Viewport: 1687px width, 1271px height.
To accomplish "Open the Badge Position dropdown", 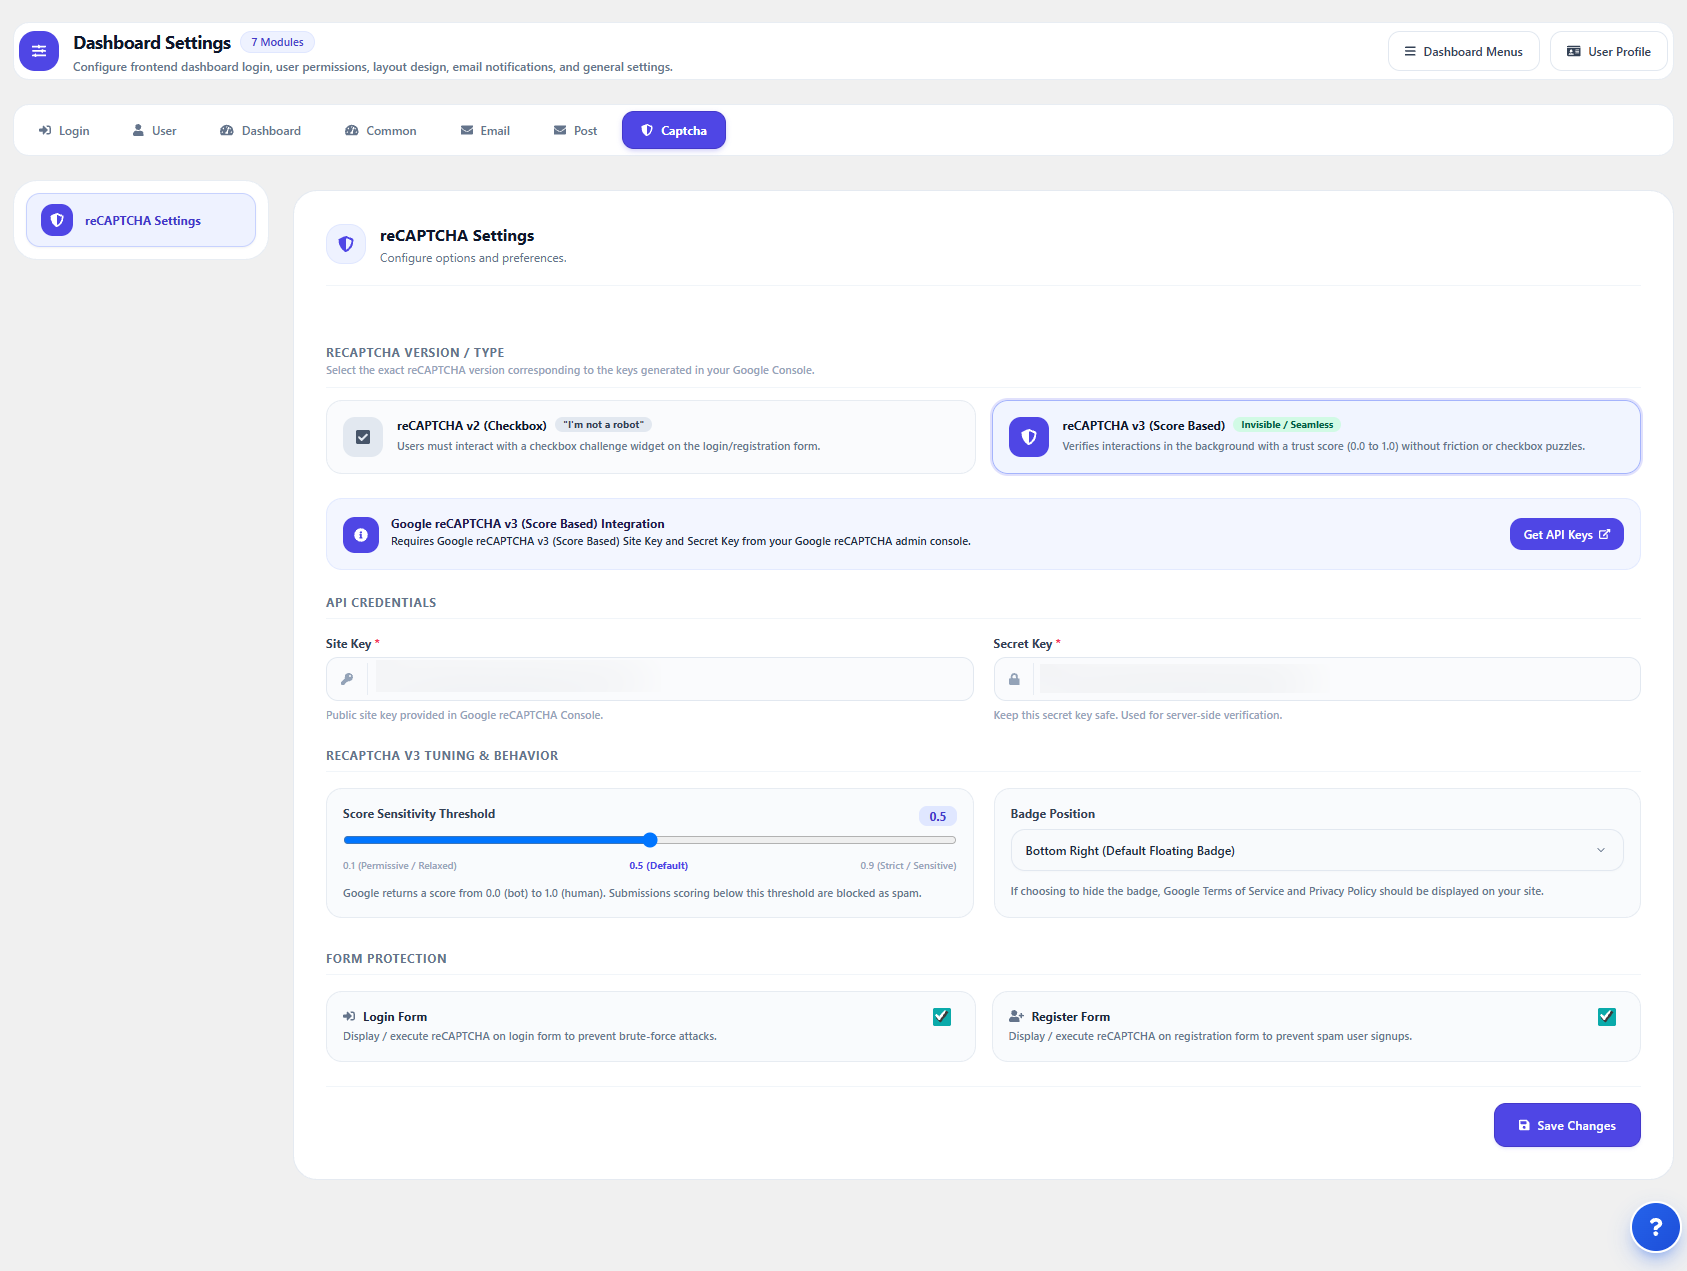I will [x=1316, y=850].
